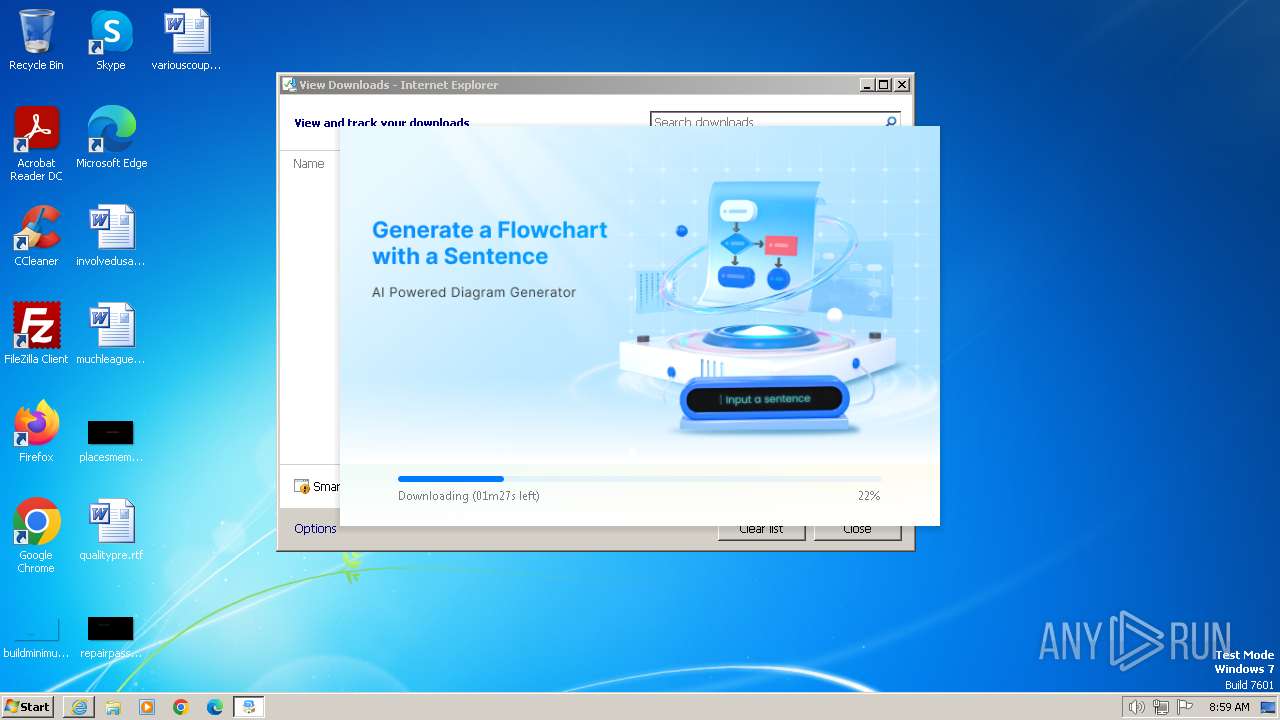Launch Firefox from the desktop
Viewport: 1280px width, 720px height.
pyautogui.click(x=36, y=431)
